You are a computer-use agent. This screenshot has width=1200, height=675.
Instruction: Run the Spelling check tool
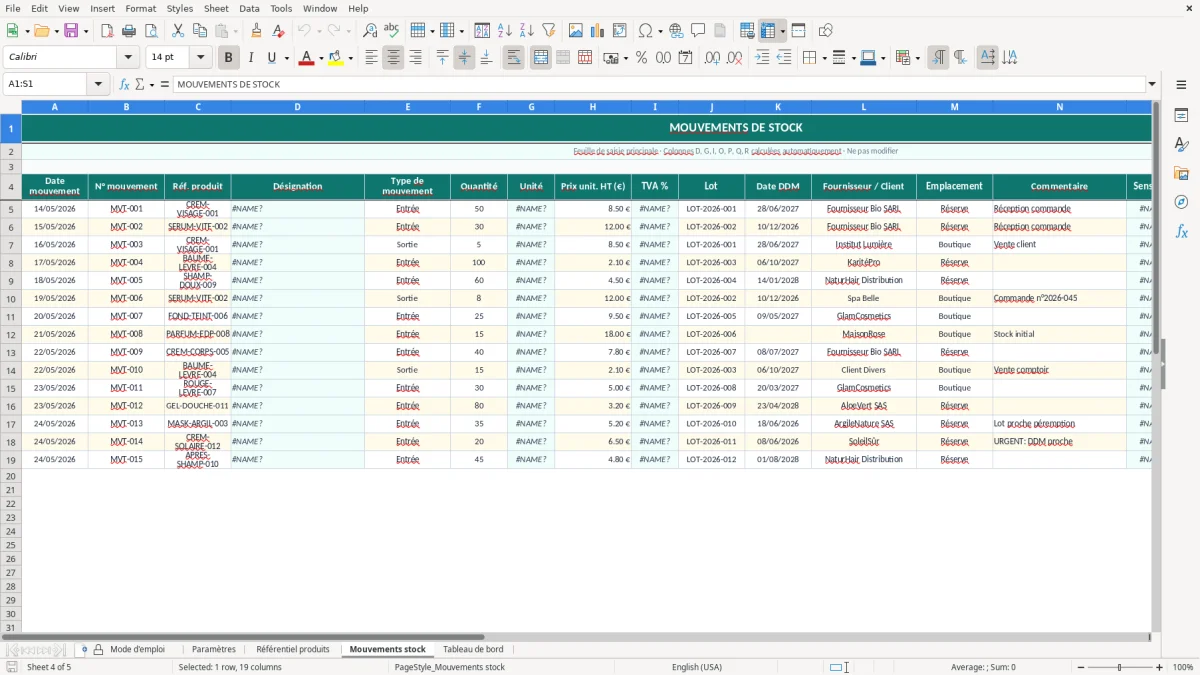point(392,31)
